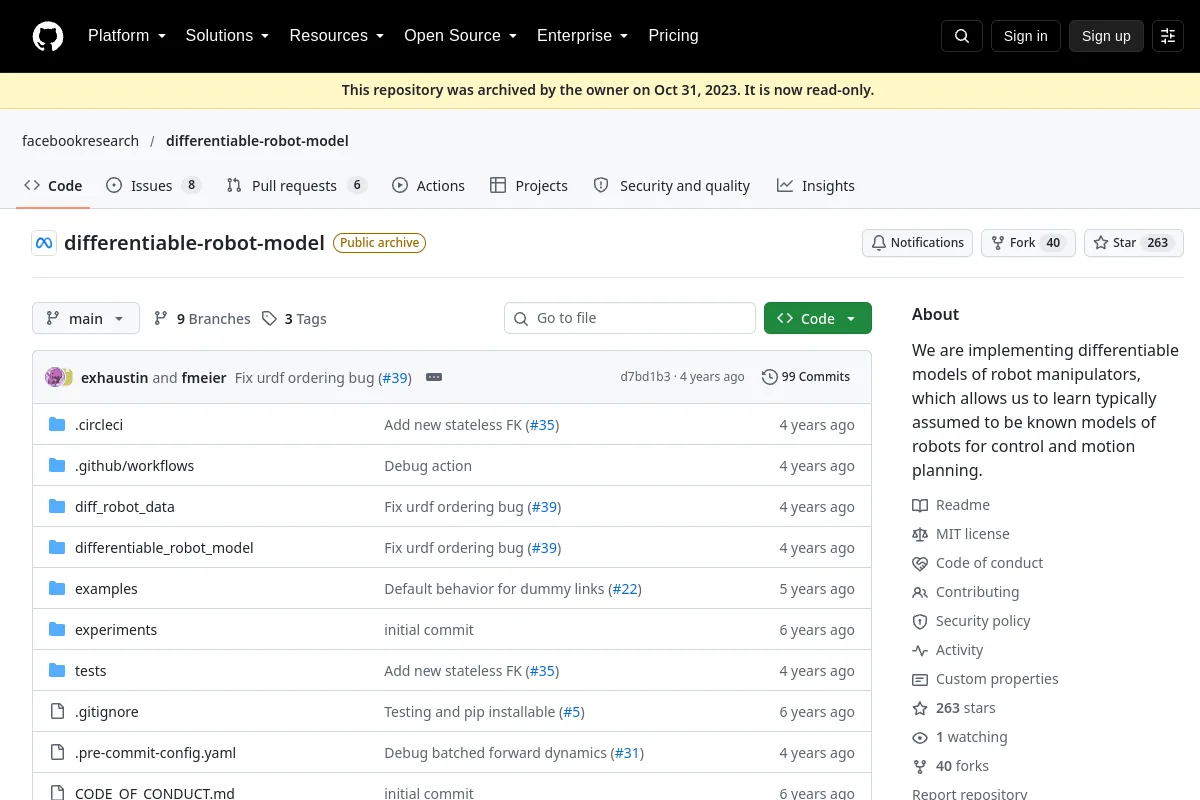The height and width of the screenshot is (800, 1200).
Task: Open the differentiable_robot_model folder
Action: (x=164, y=548)
